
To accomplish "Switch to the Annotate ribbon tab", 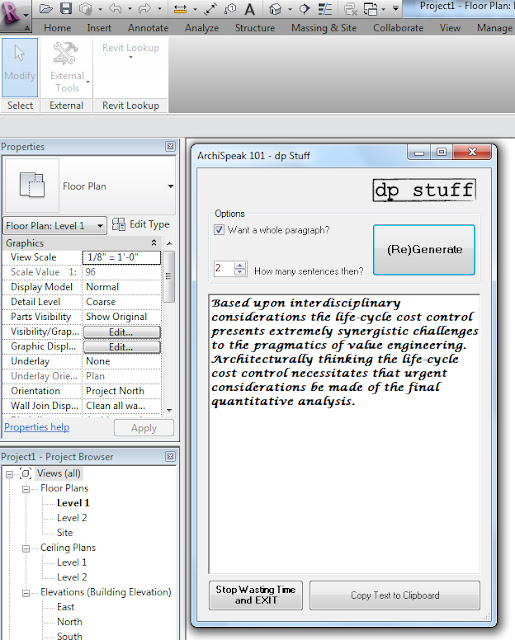I will pos(148,28).
